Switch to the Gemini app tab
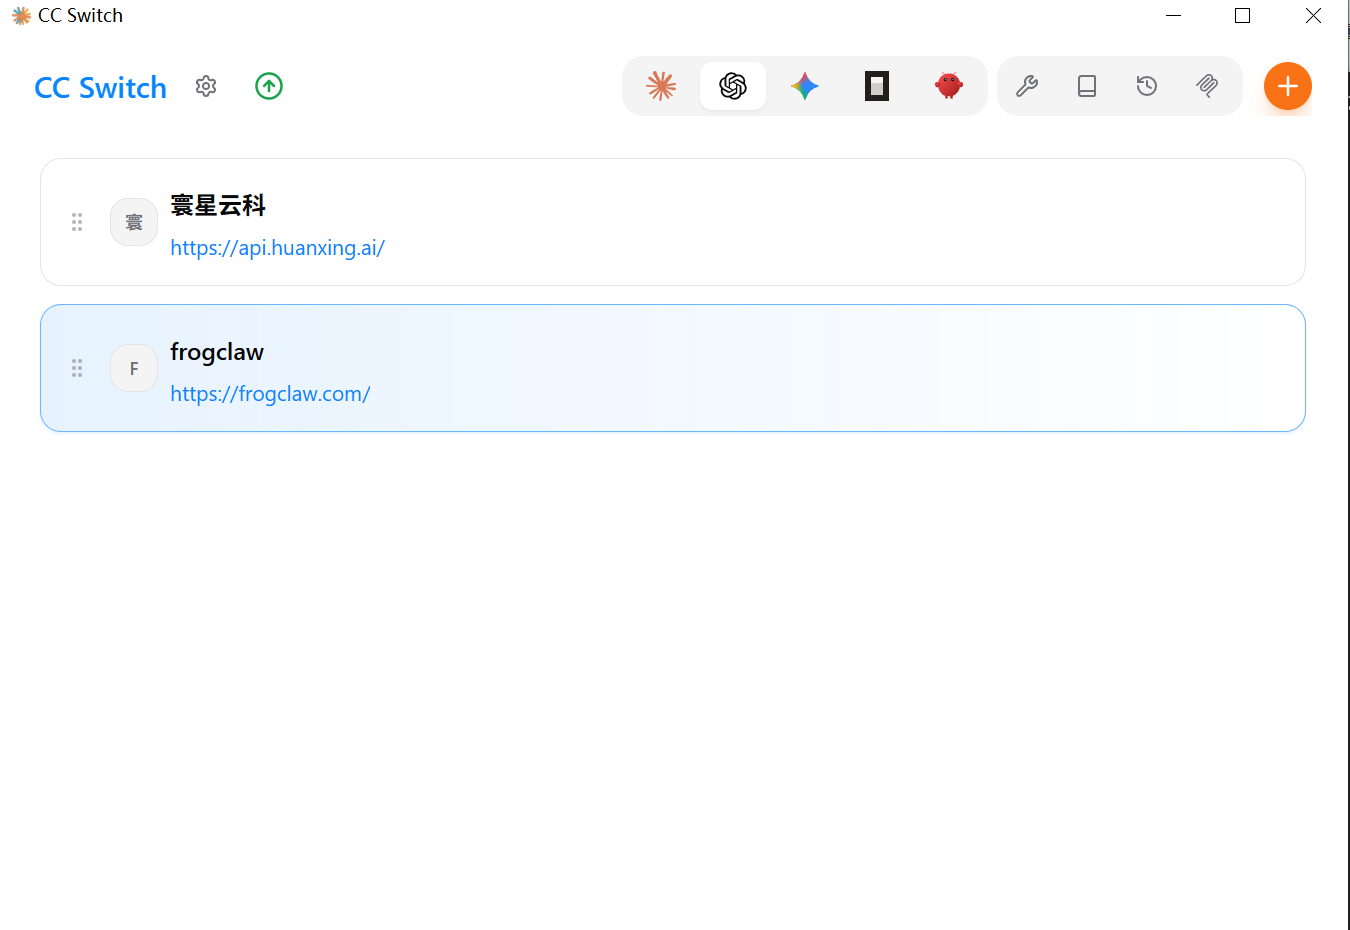Image resolution: width=1350 pixels, height=930 pixels. pyautogui.click(x=805, y=86)
